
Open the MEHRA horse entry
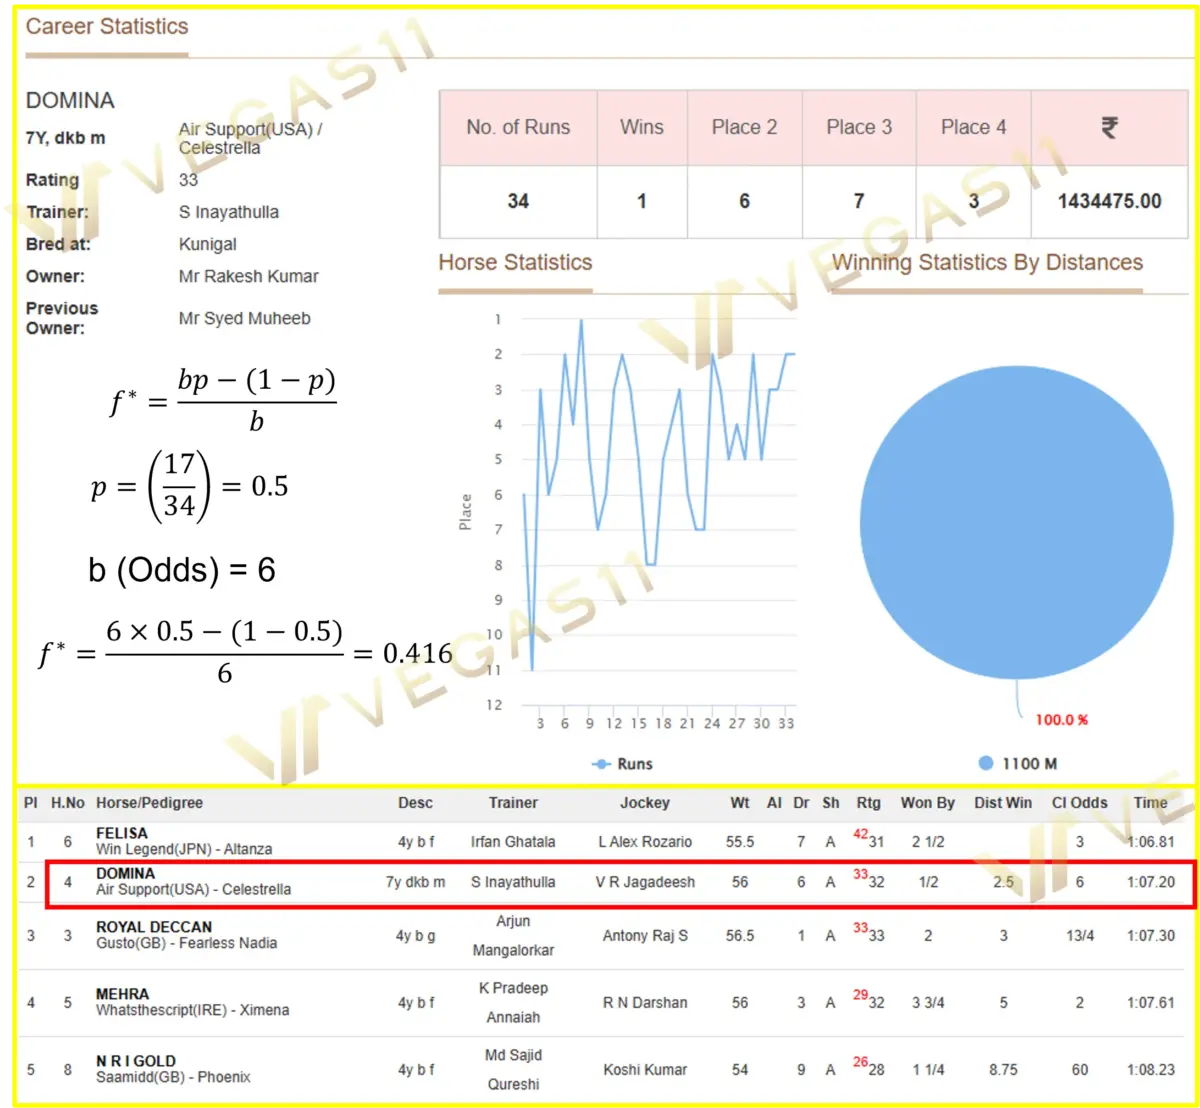tap(123, 994)
